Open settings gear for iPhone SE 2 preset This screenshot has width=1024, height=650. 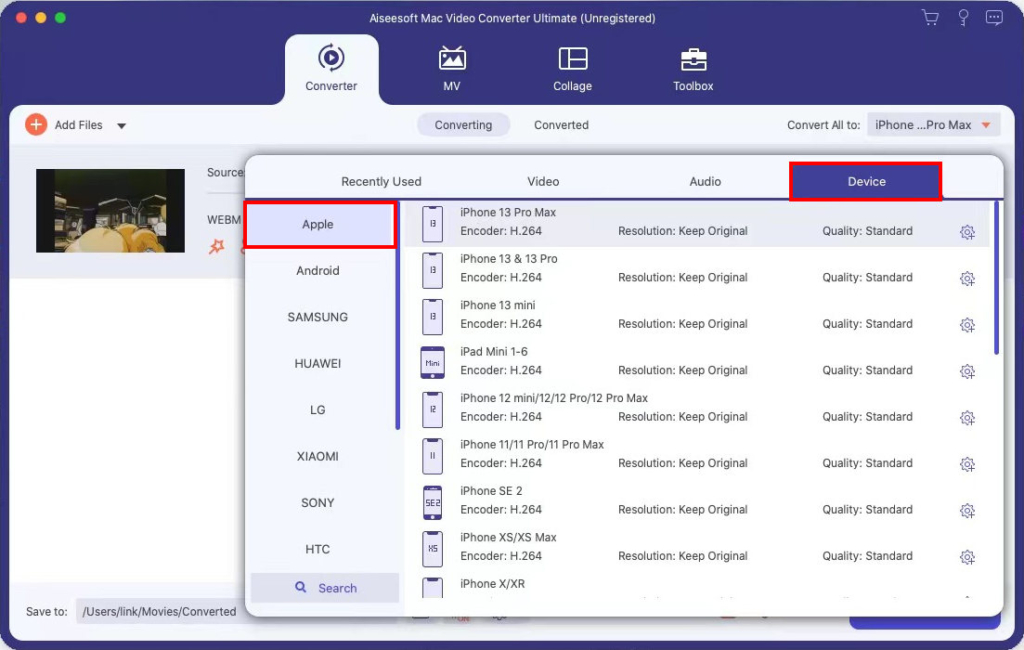pos(967,510)
